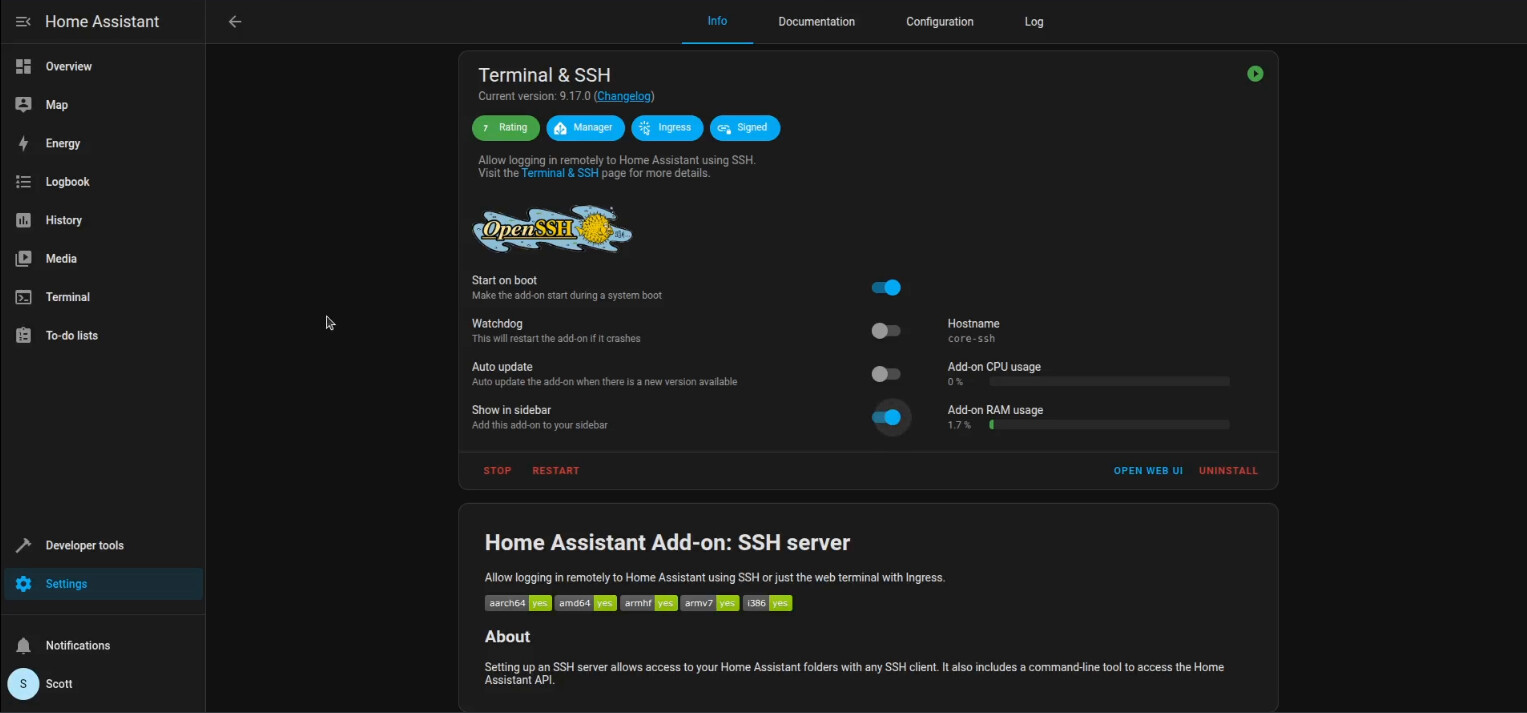Click the core-ssh hostname value
This screenshot has width=1527, height=713.
[971, 339]
